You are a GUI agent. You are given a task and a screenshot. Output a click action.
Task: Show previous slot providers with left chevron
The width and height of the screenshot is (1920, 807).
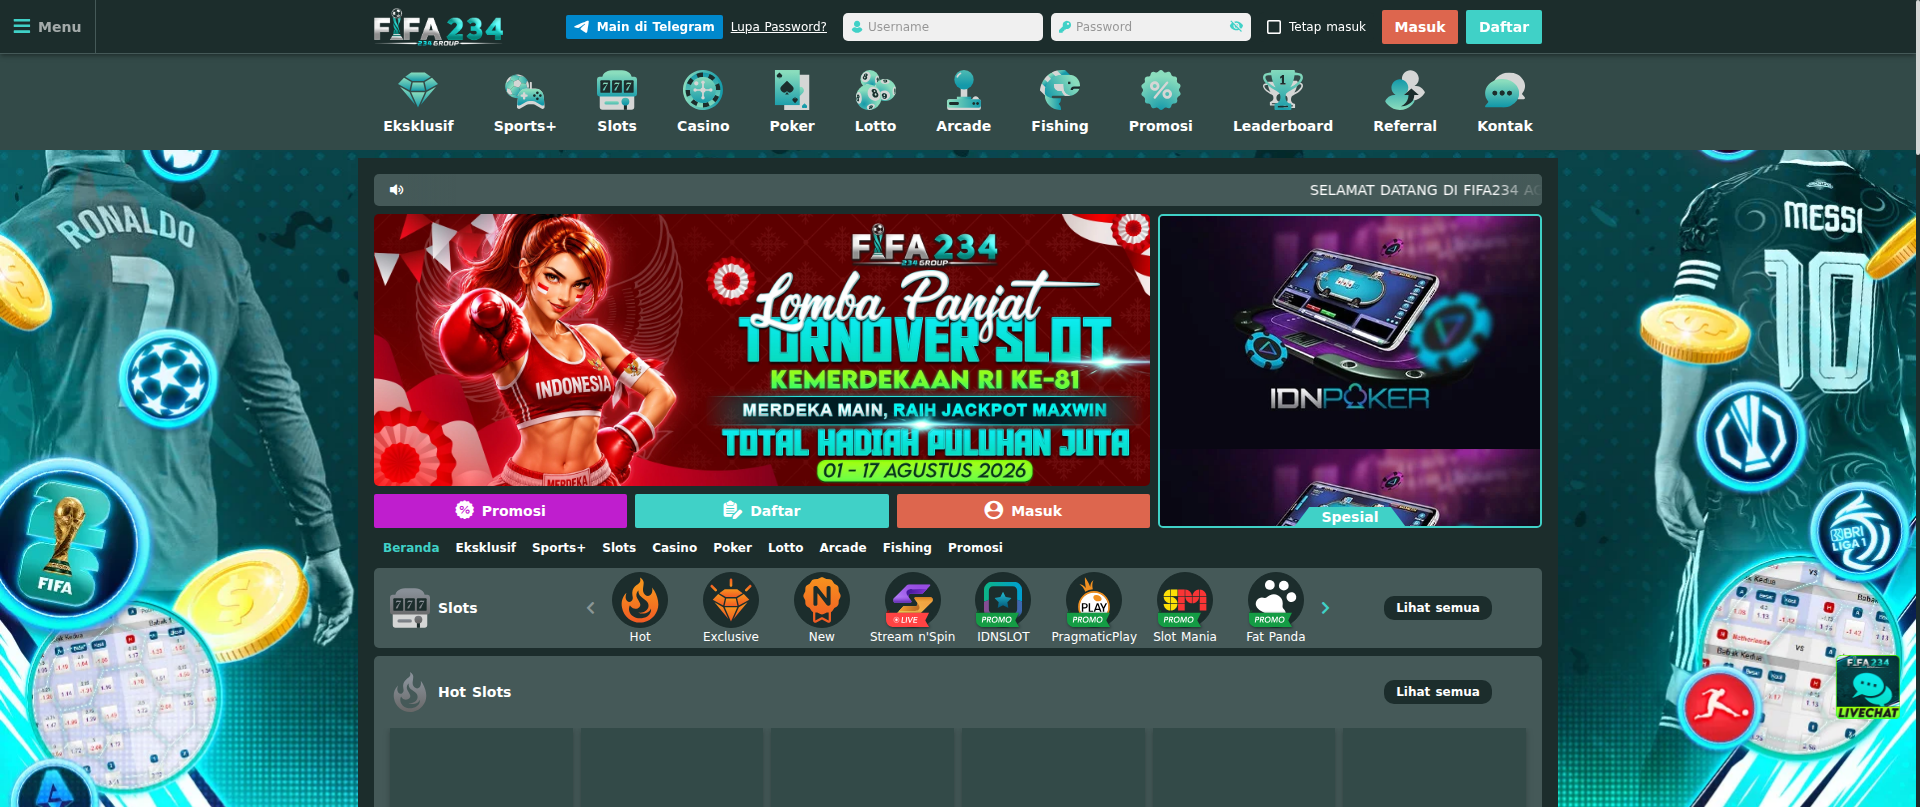[x=590, y=608]
